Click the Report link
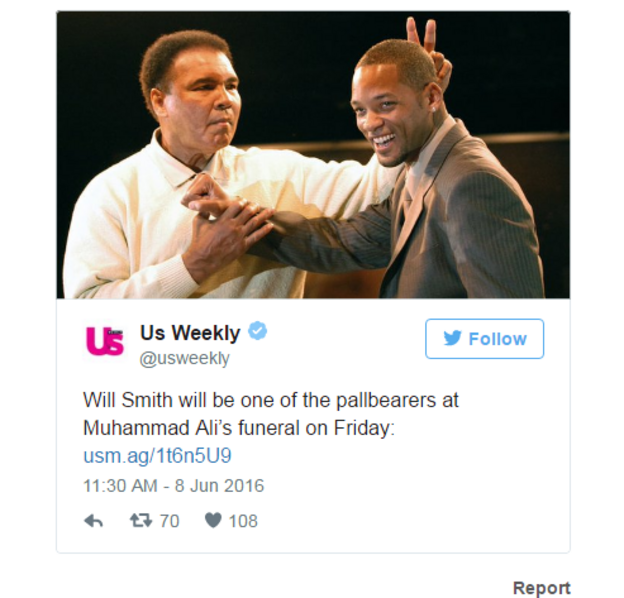 coord(542,588)
